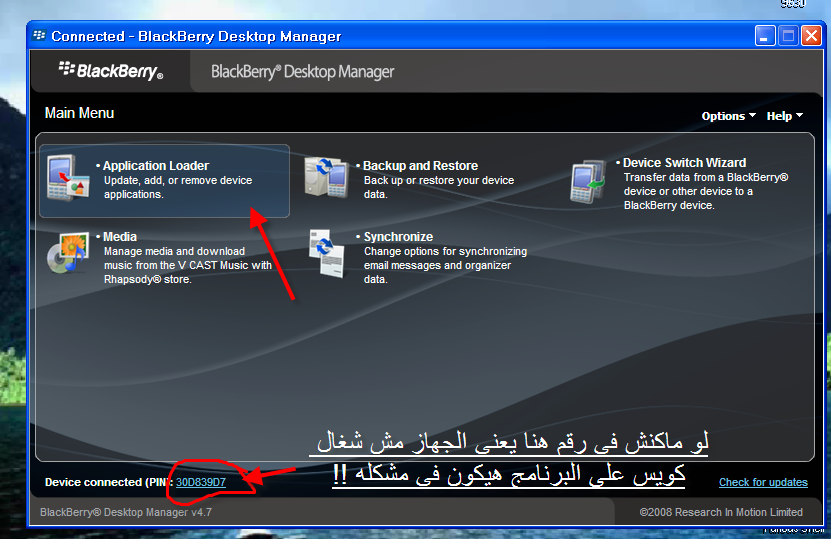Viewport: 831px width, 539px height.
Task: Click '©2008 Research In Motion Limited' text
Action: pos(721,513)
